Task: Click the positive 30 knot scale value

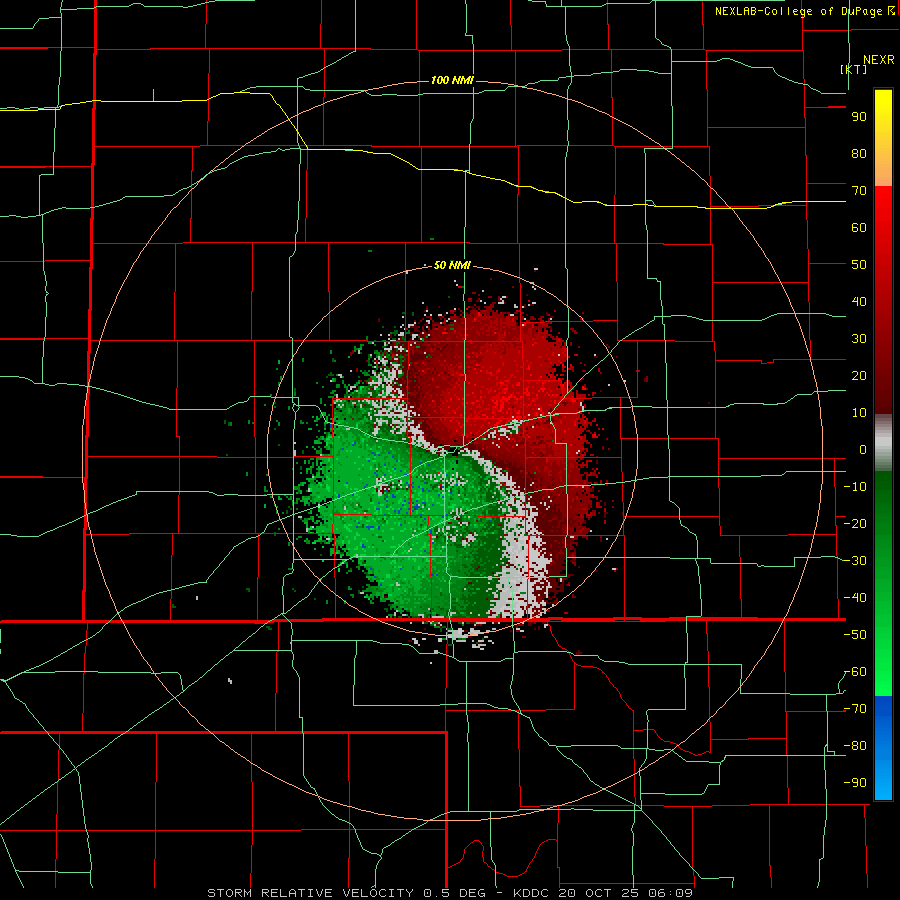Action: coord(859,339)
